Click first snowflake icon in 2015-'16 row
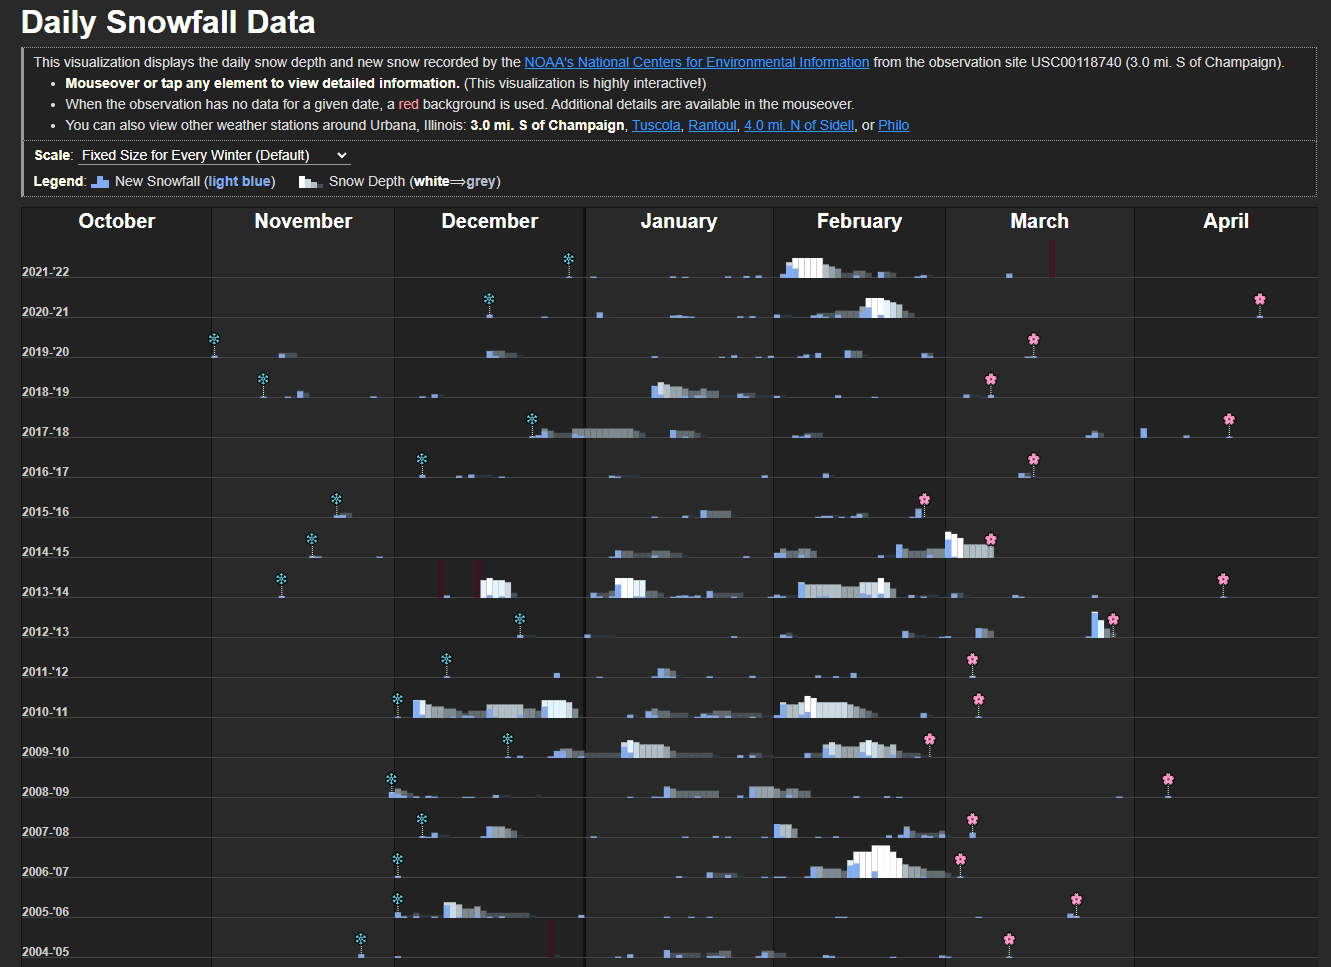Image resolution: width=1331 pixels, height=967 pixels. (x=336, y=500)
